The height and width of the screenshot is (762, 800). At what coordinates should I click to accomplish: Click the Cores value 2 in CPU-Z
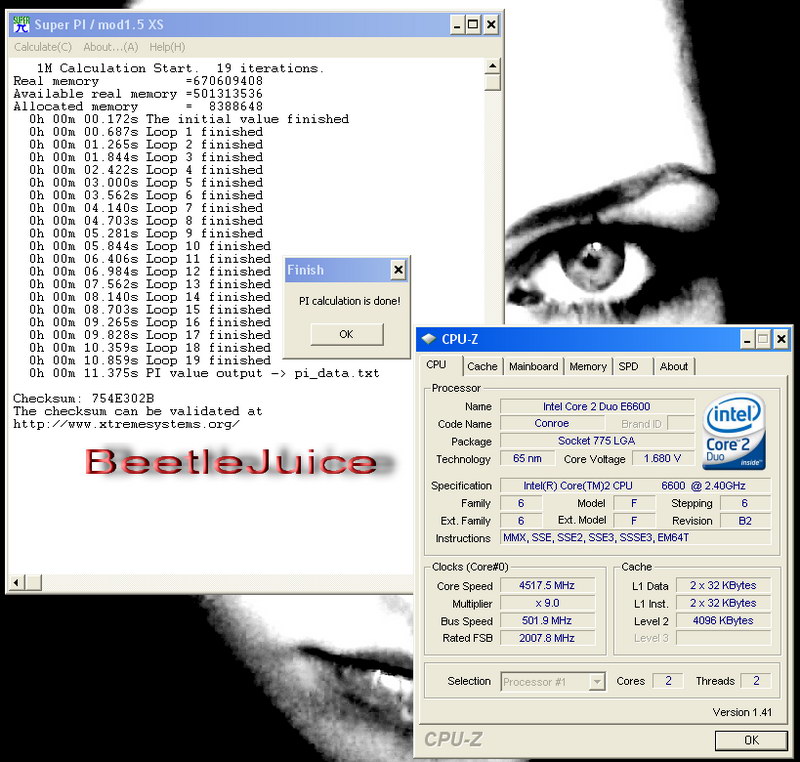[668, 681]
